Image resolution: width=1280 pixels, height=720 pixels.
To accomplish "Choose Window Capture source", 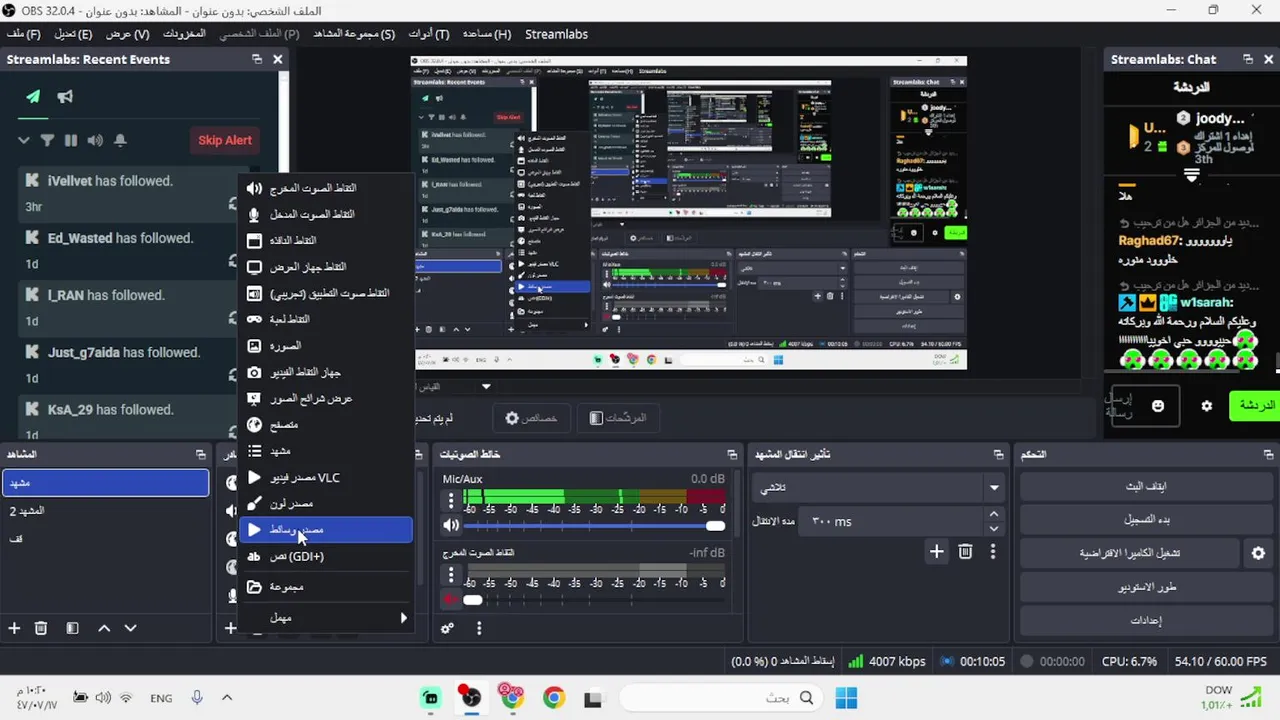I will (326, 240).
